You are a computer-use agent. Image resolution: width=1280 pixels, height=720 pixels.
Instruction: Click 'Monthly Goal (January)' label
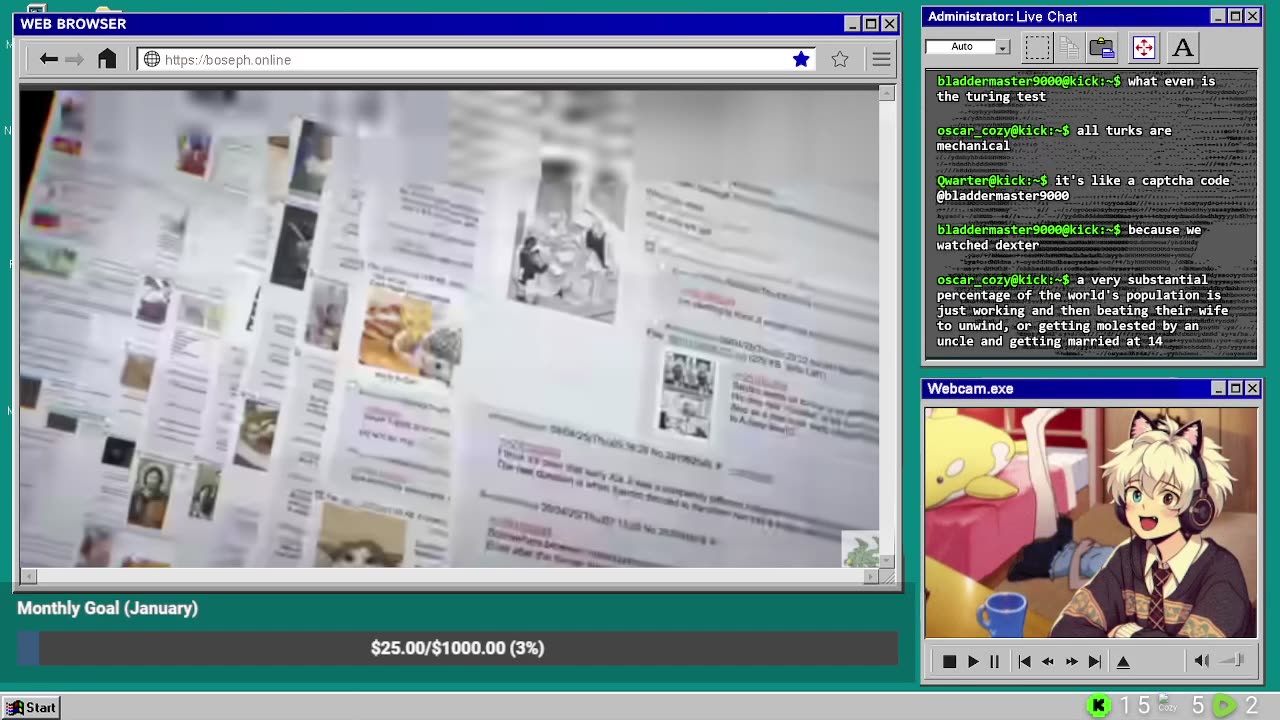click(x=107, y=608)
